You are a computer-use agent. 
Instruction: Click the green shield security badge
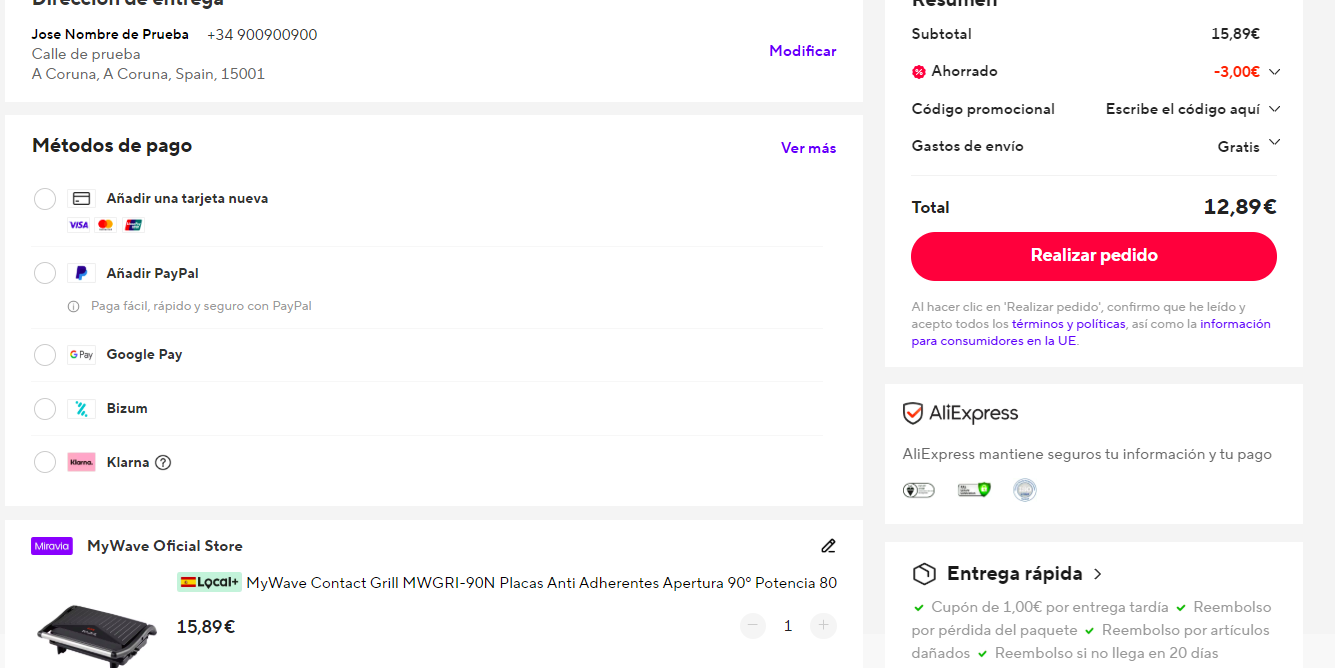[x=974, y=490]
